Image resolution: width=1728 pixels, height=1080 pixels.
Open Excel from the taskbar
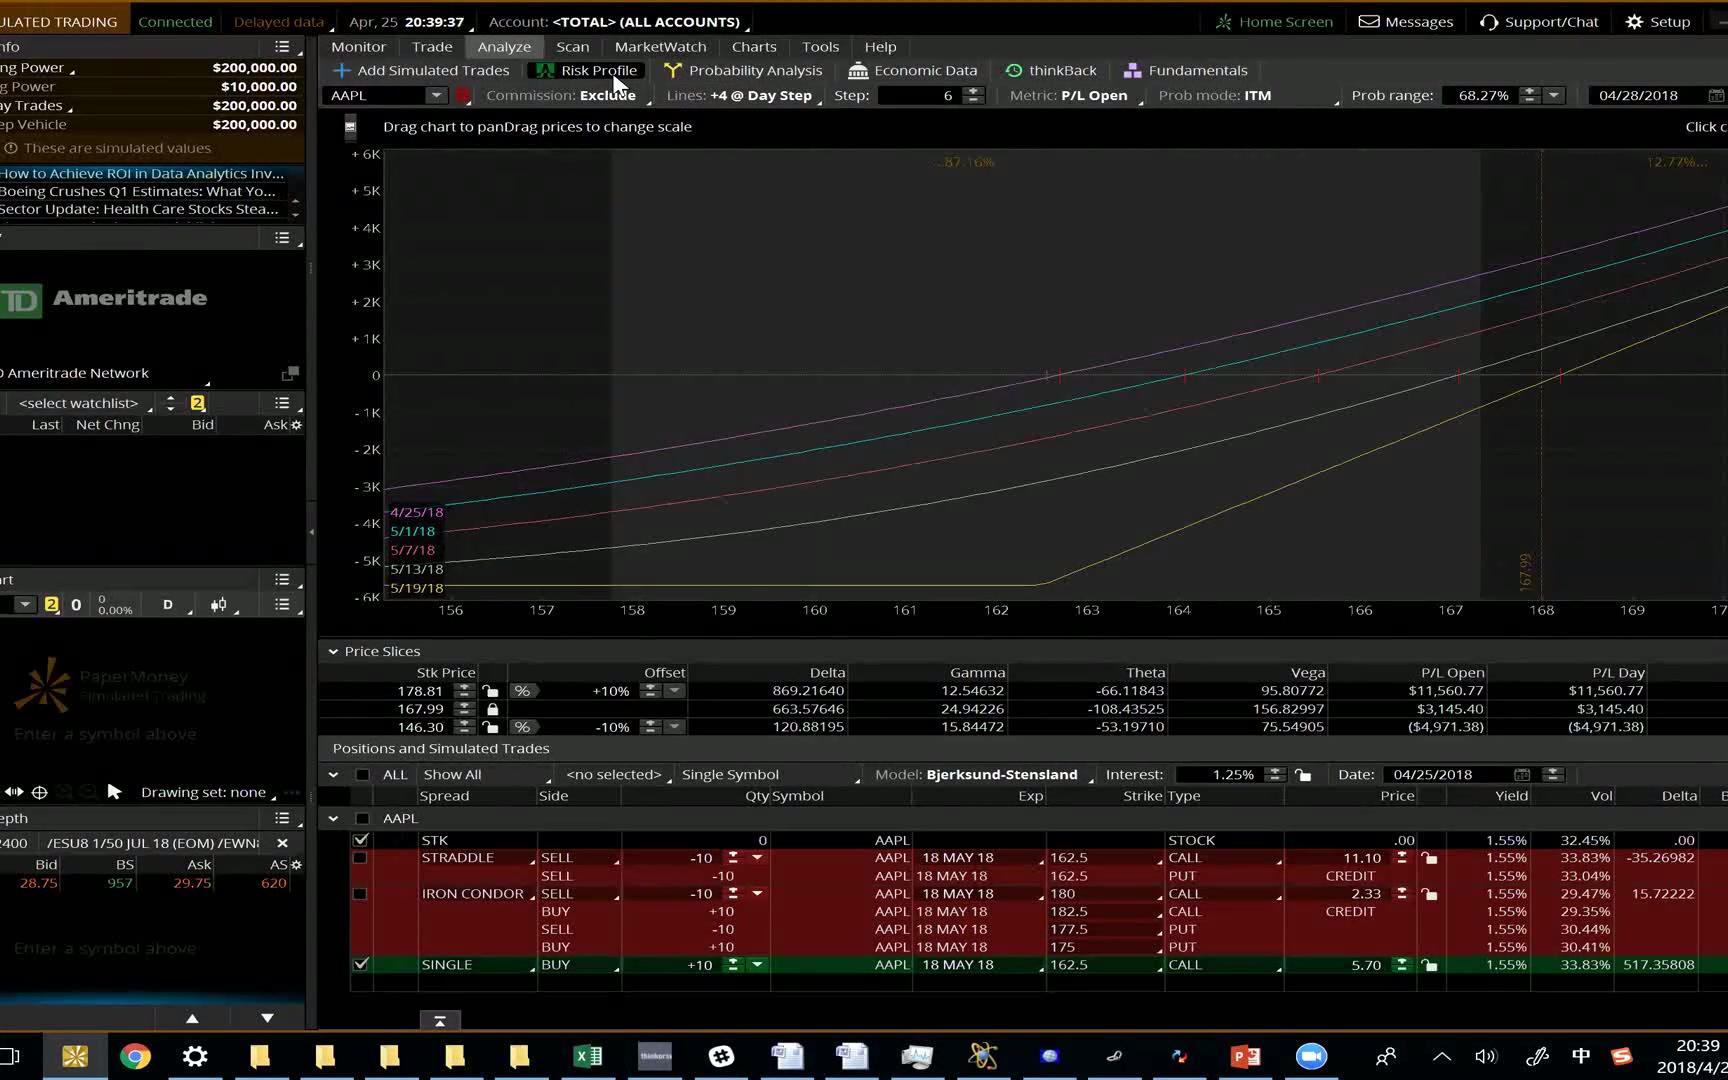tap(588, 1056)
